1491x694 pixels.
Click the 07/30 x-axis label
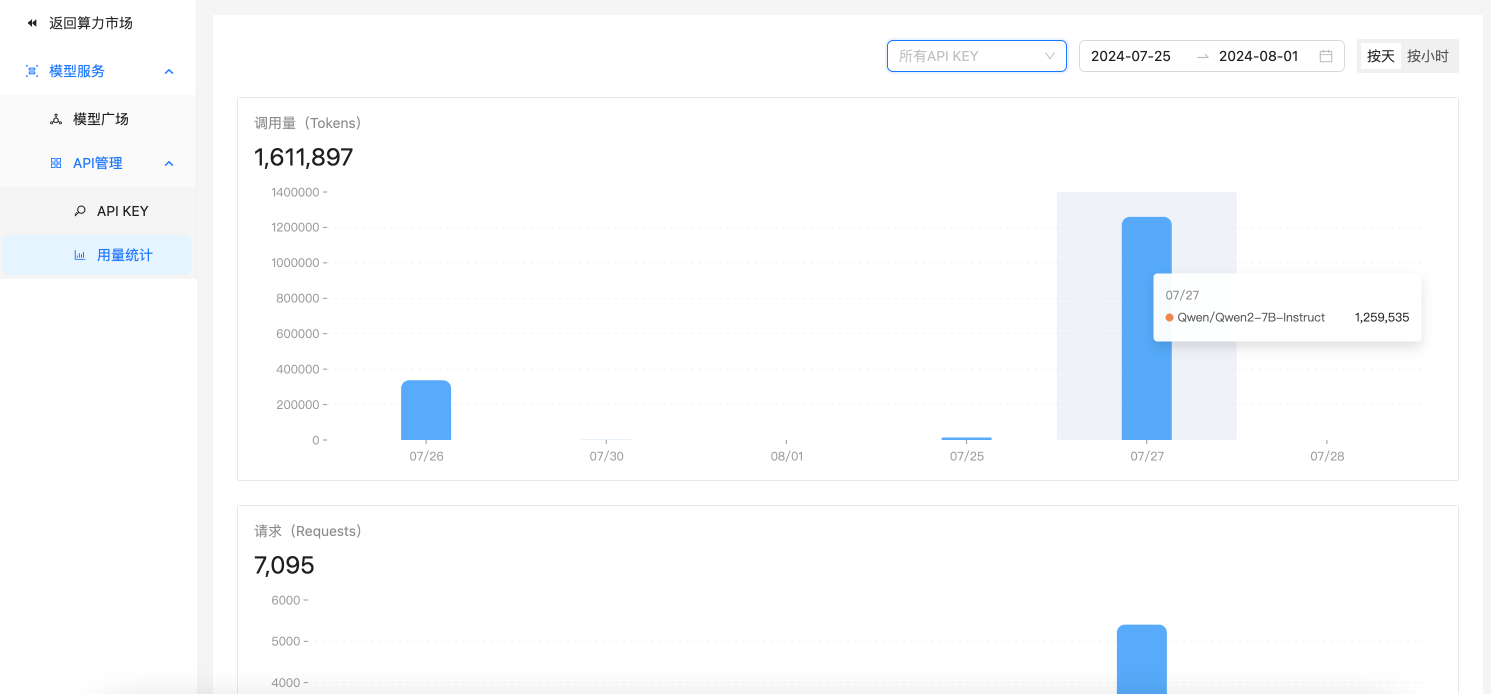pos(606,456)
